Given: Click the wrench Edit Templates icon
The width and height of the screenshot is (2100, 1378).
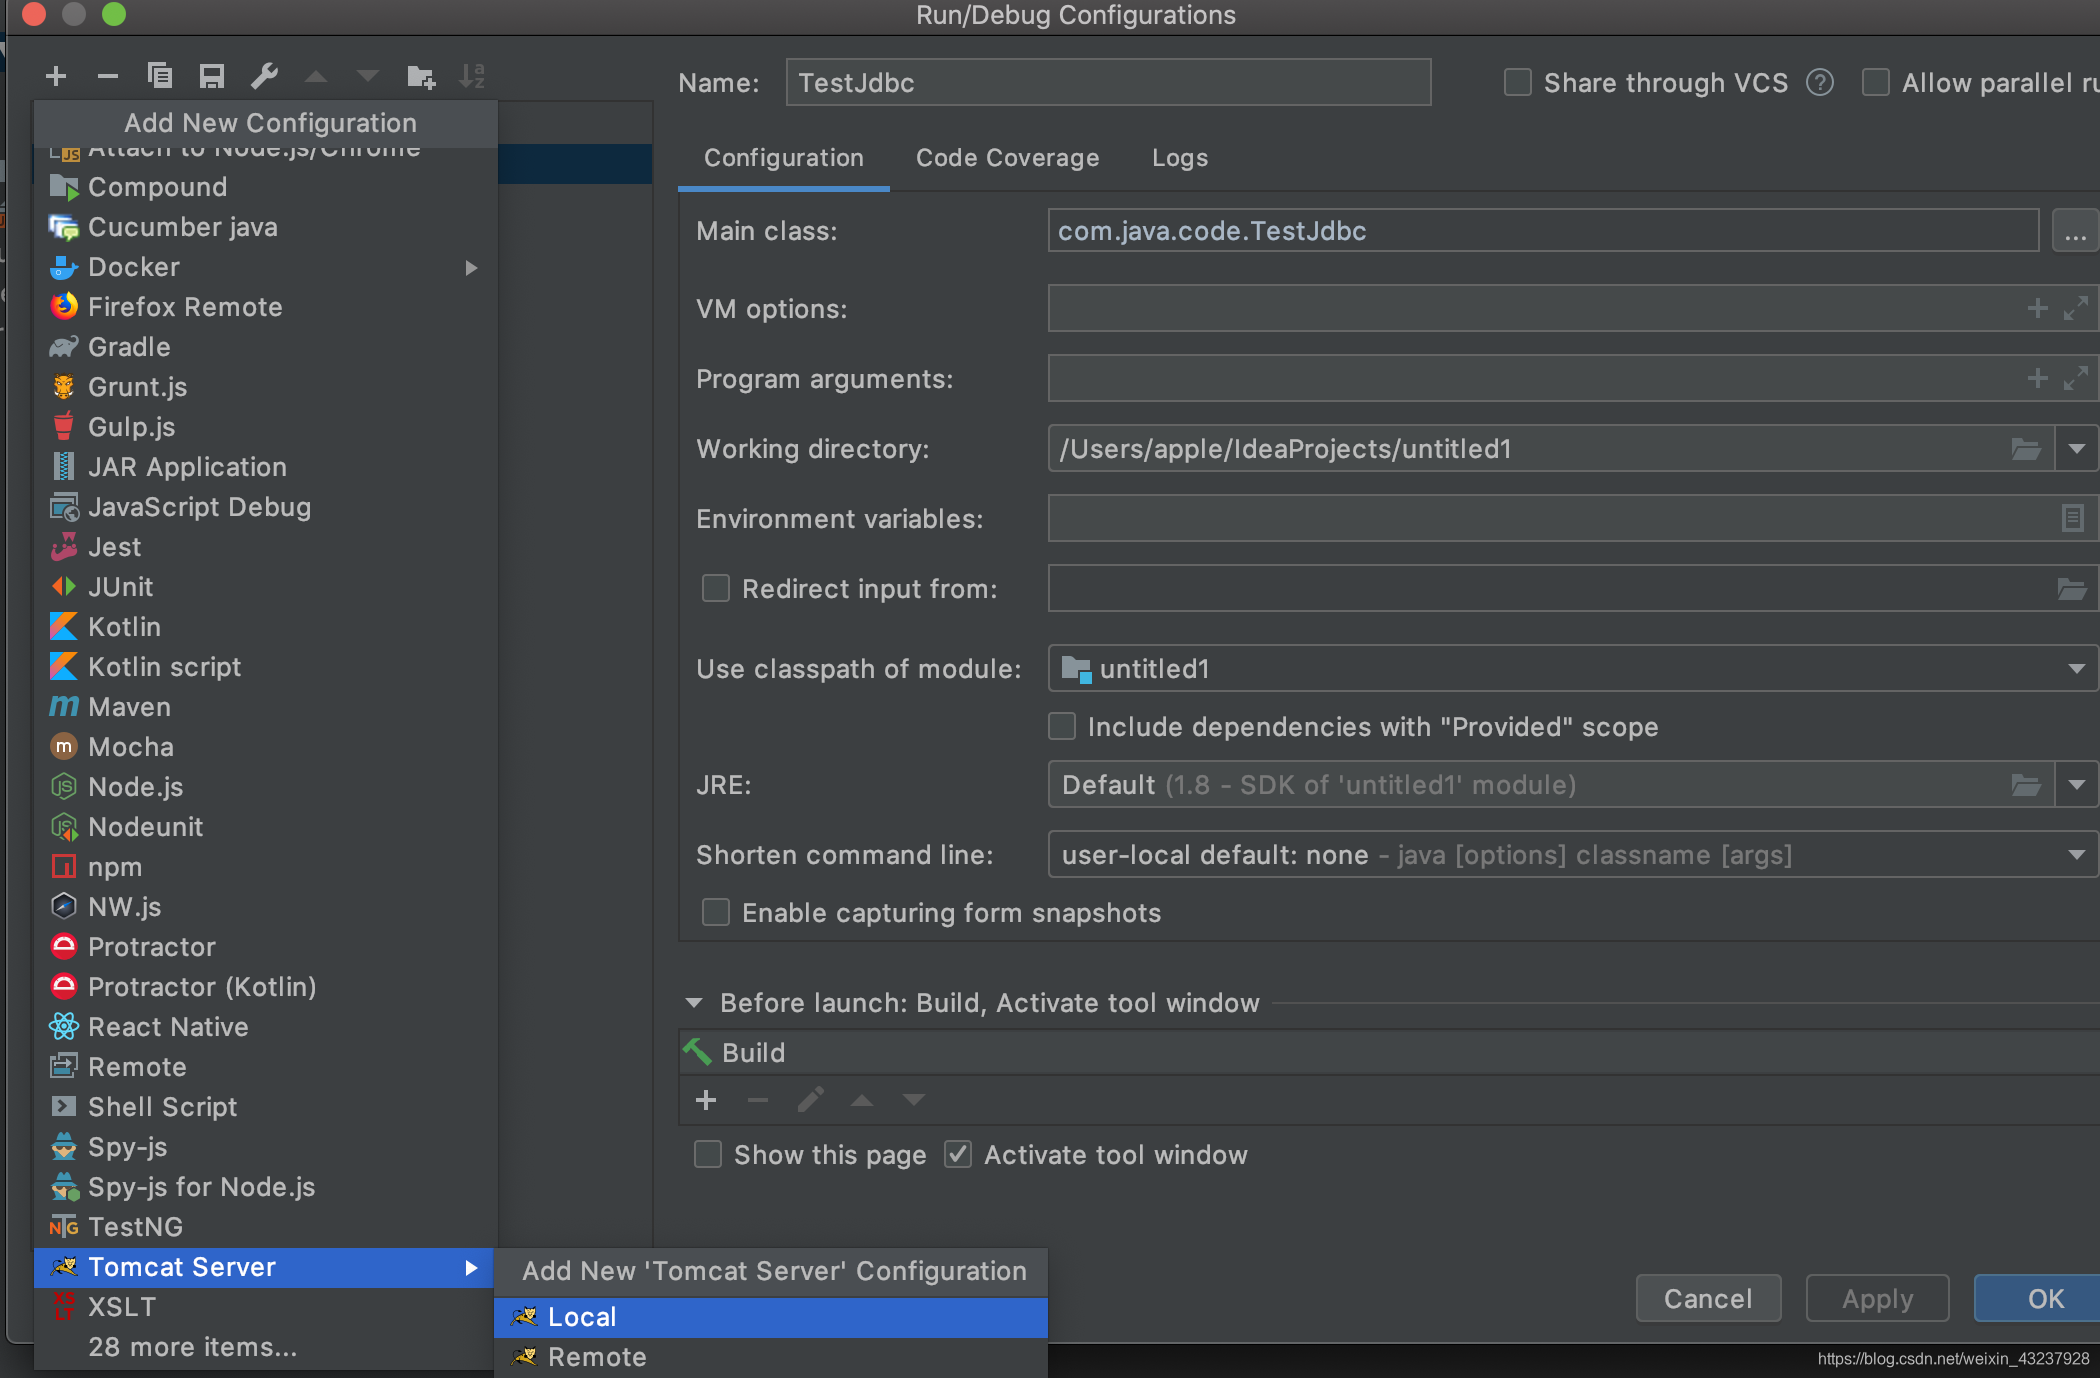Looking at the screenshot, I should coord(264,76).
